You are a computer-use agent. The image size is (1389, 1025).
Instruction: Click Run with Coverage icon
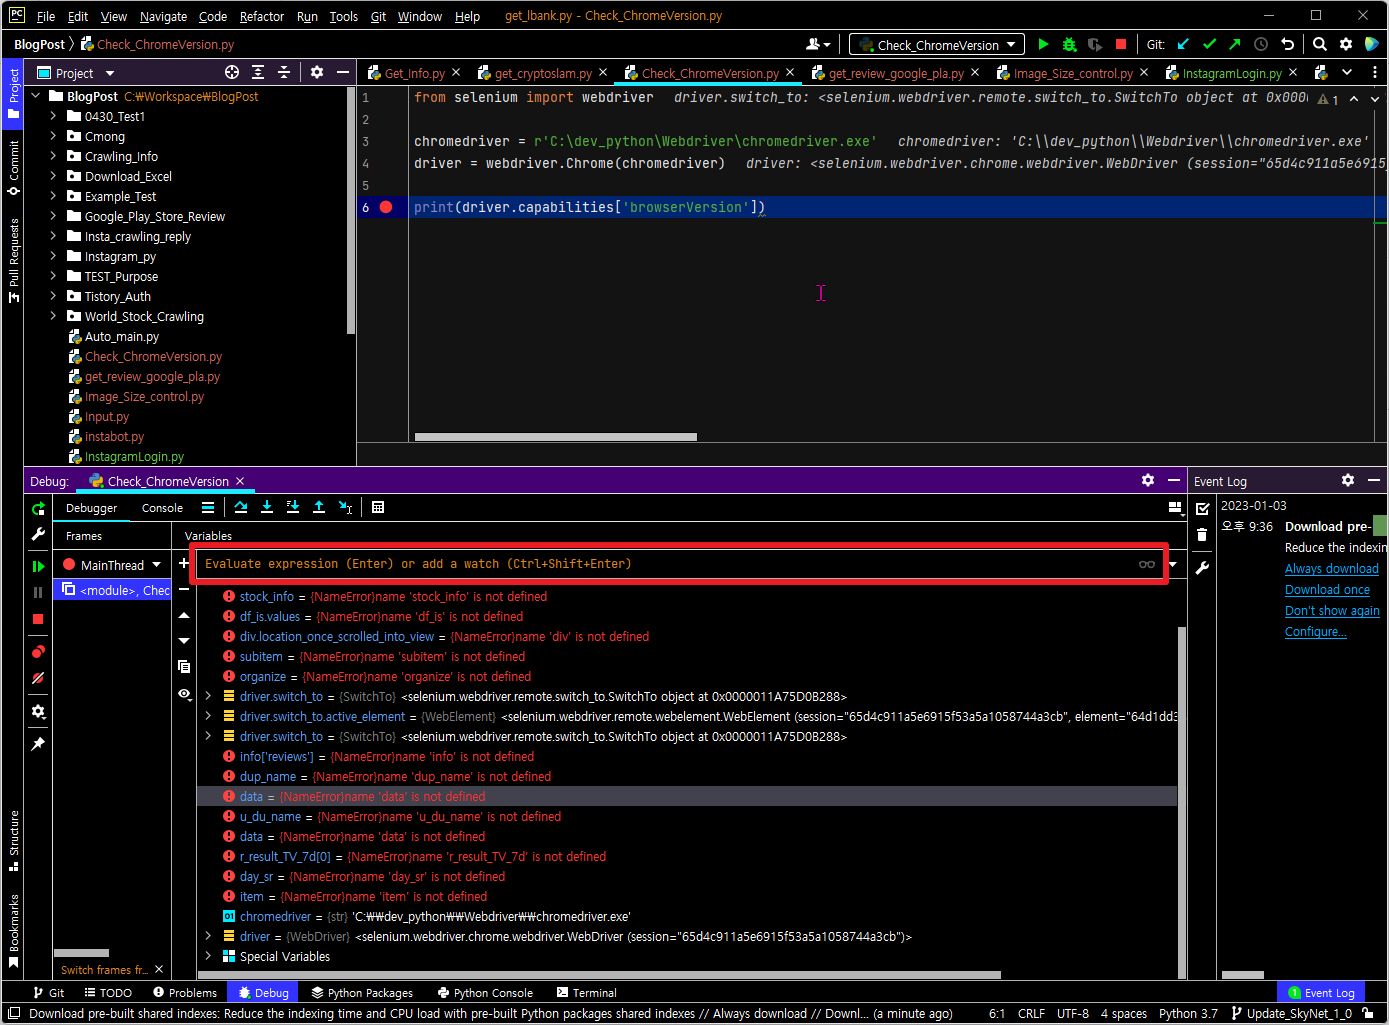point(1095,44)
